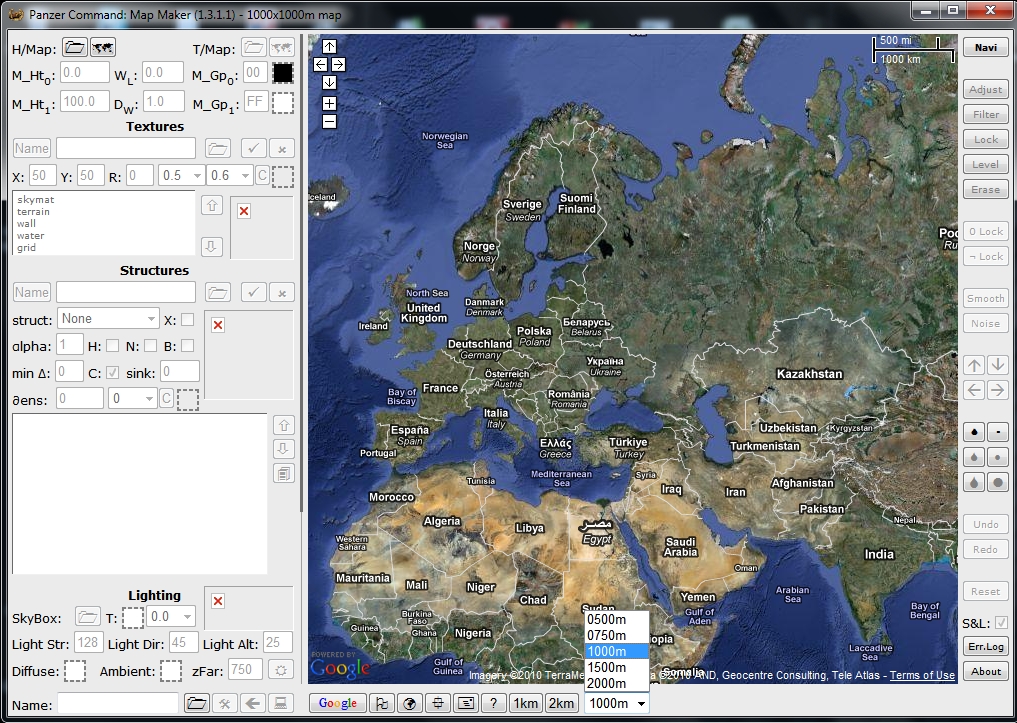
Task: Toggle the B checkbox in Structures
Action: 187,346
